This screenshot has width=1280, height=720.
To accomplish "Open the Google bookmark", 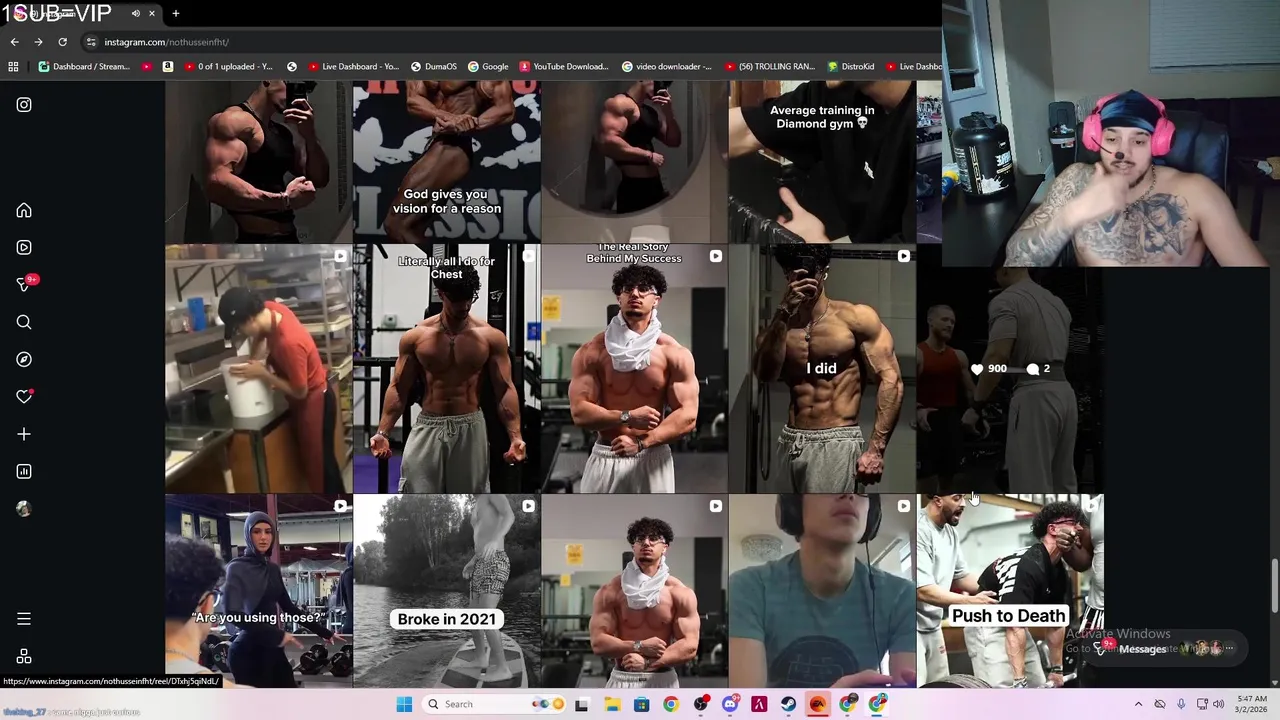I will coord(488,67).
